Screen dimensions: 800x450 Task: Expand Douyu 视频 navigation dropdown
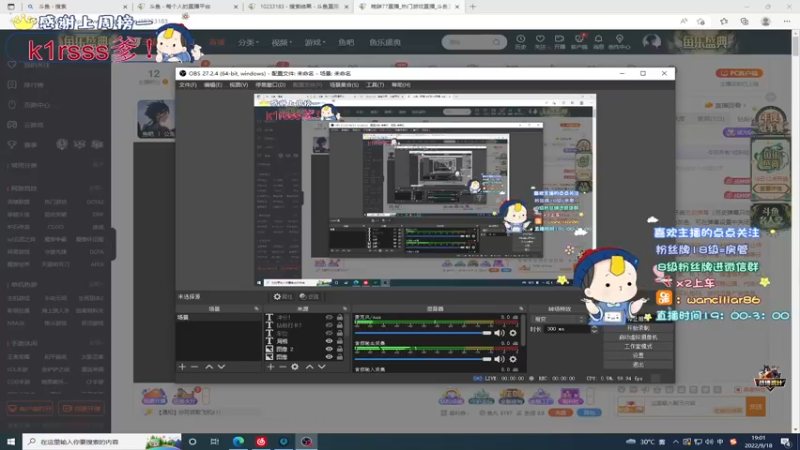pos(281,42)
